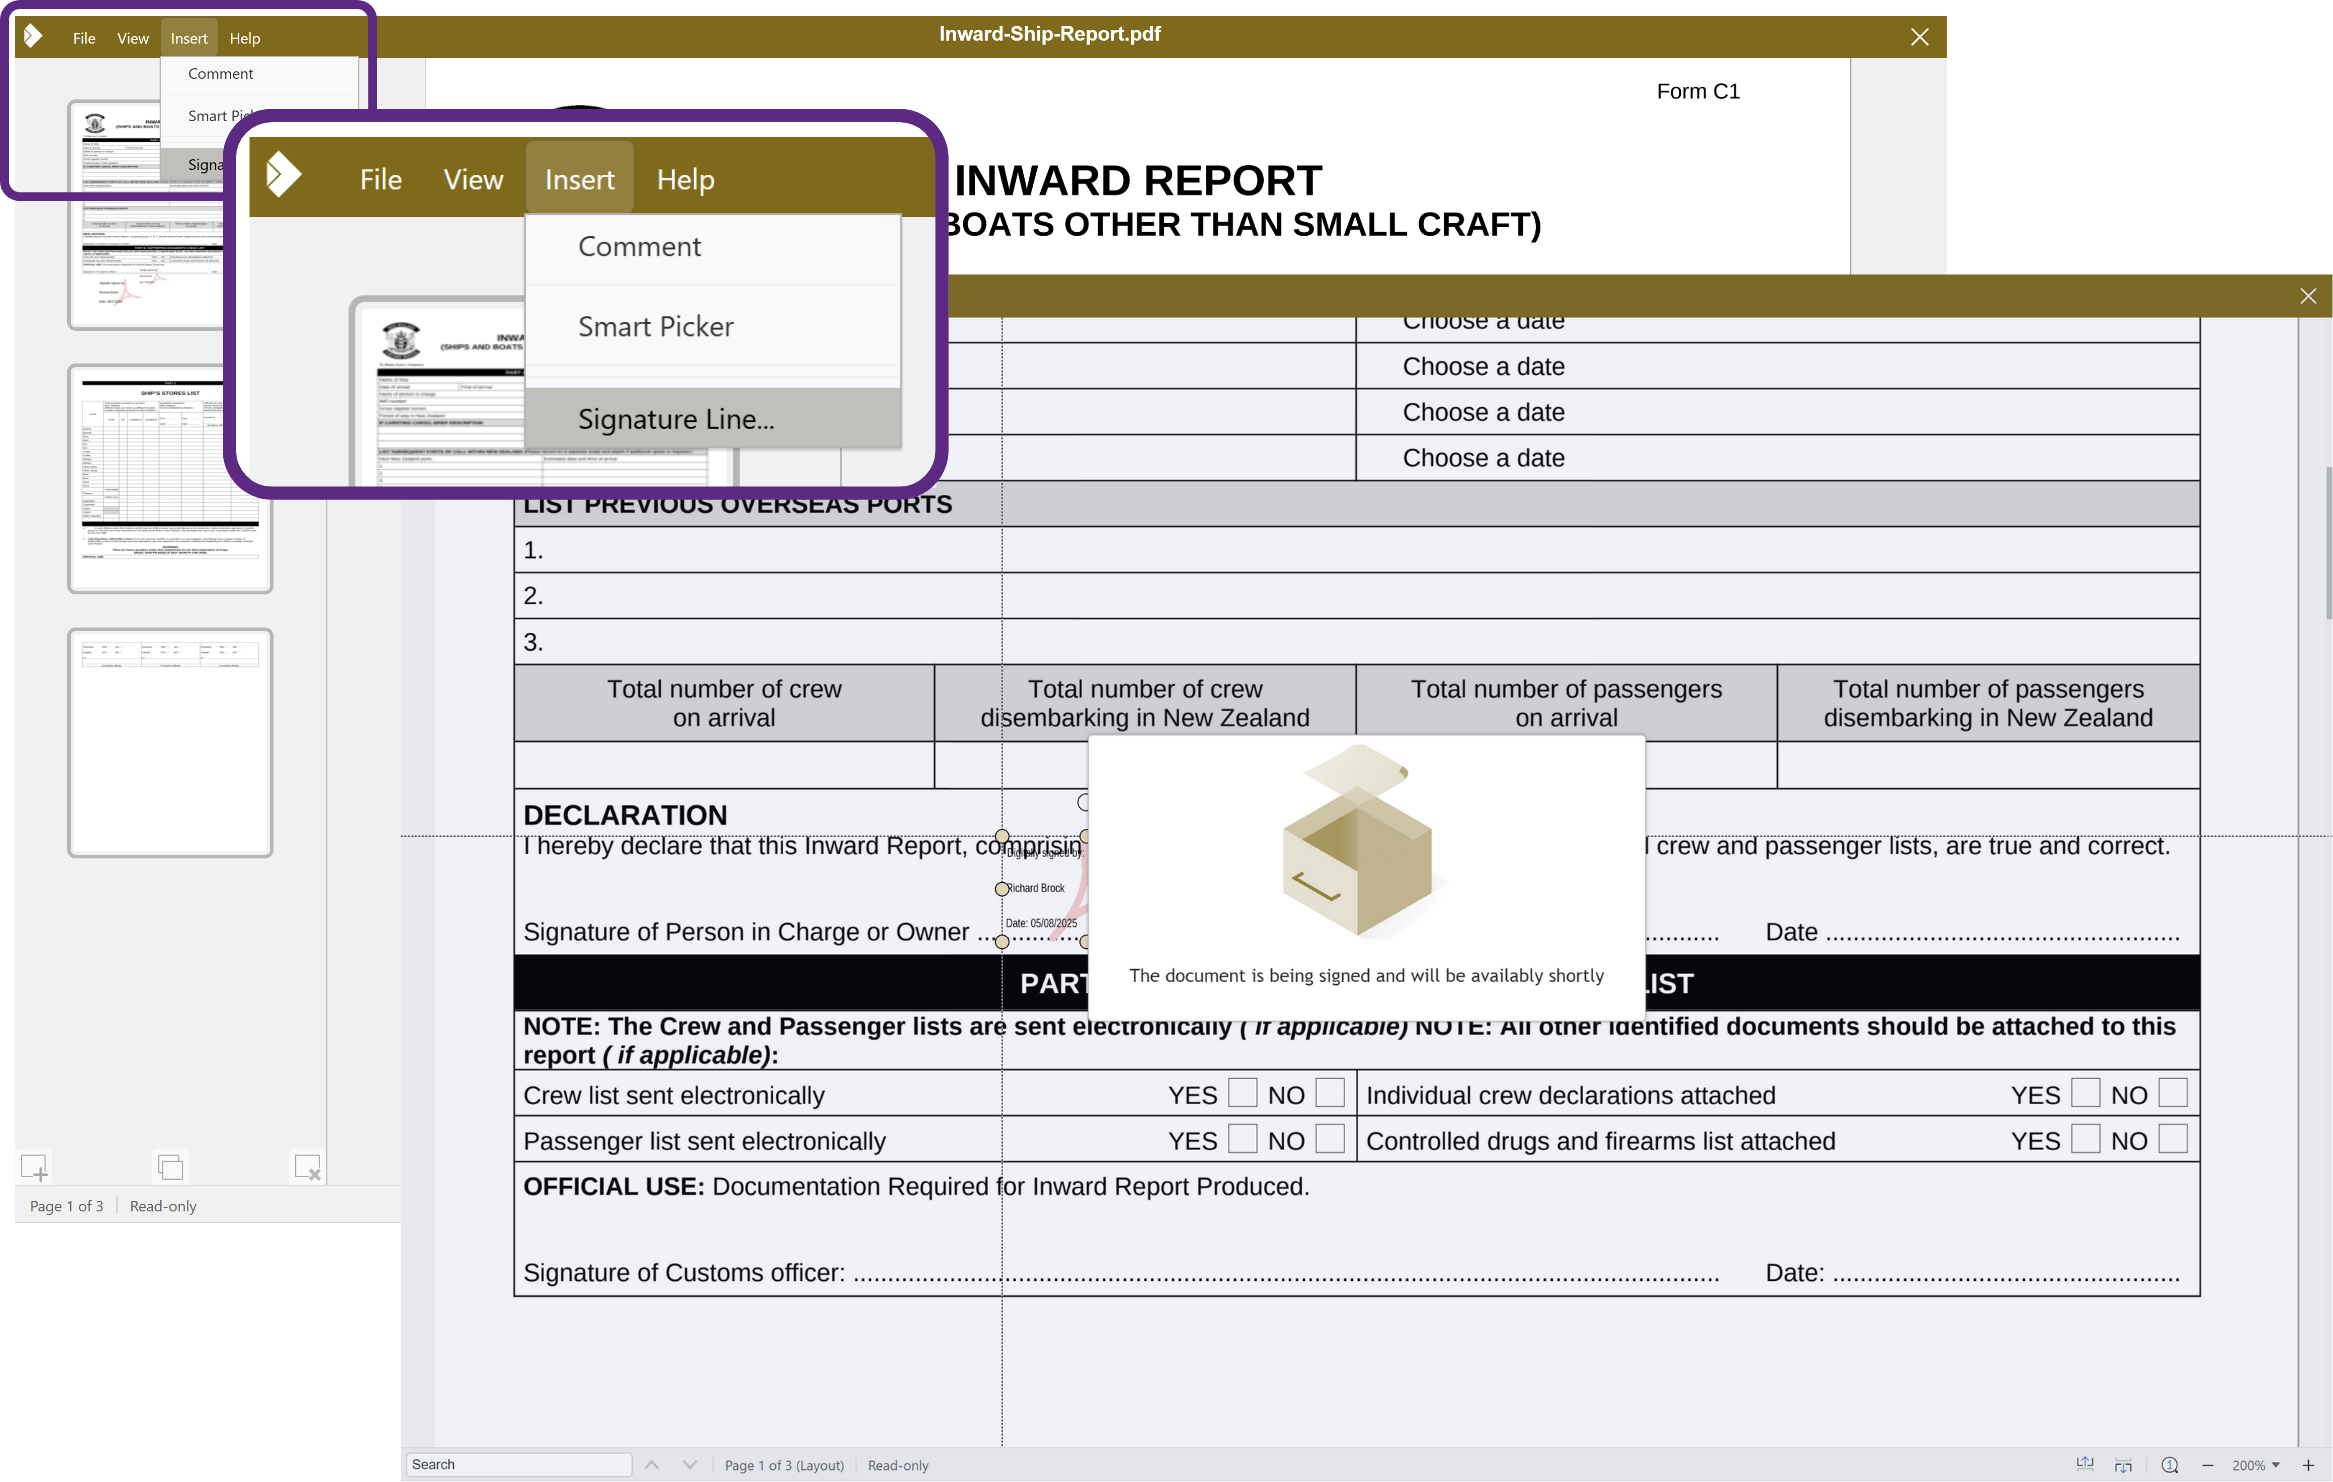Check NO for Controlled drugs and firearms list
This screenshot has width=2333, height=1482.
click(x=2173, y=1139)
